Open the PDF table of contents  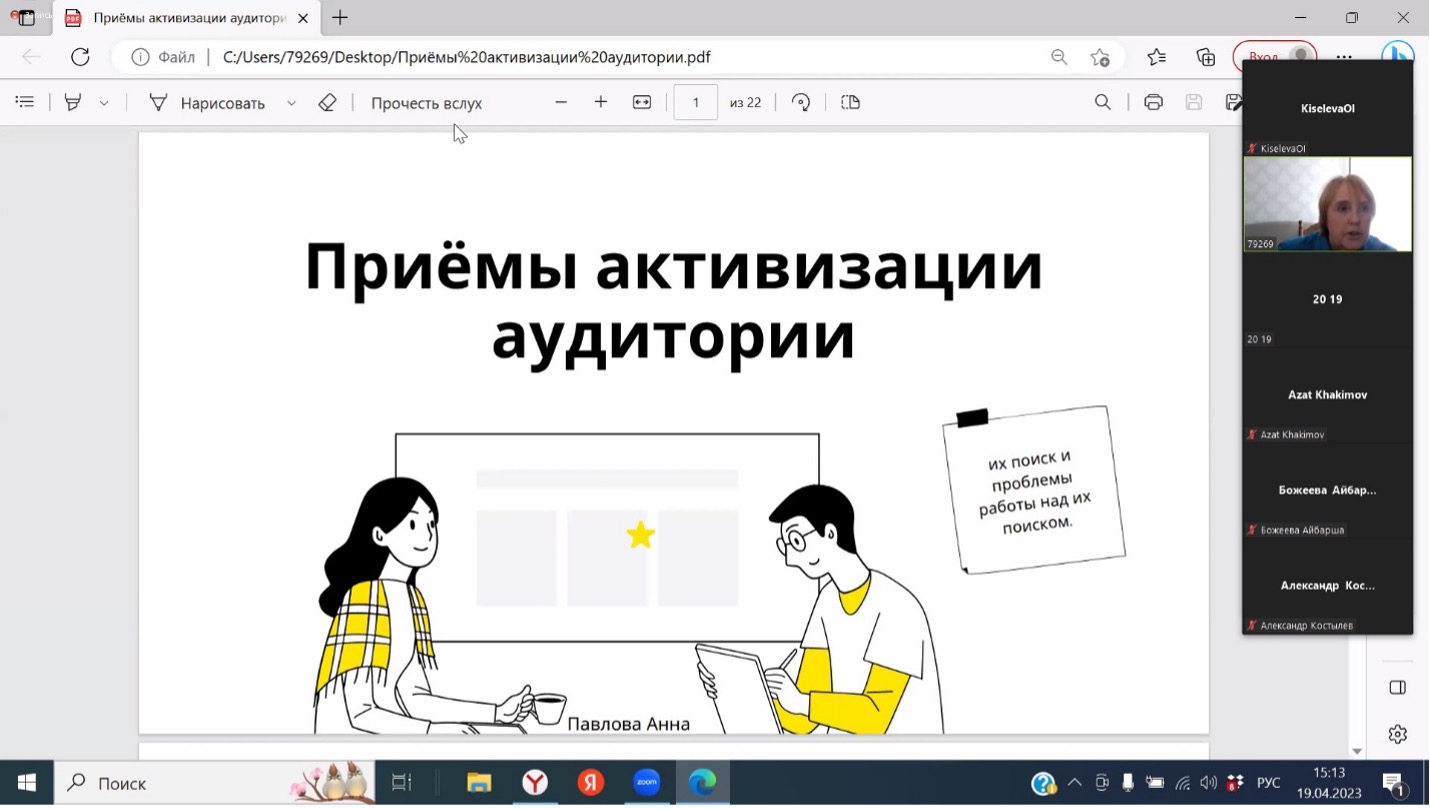click(25, 102)
